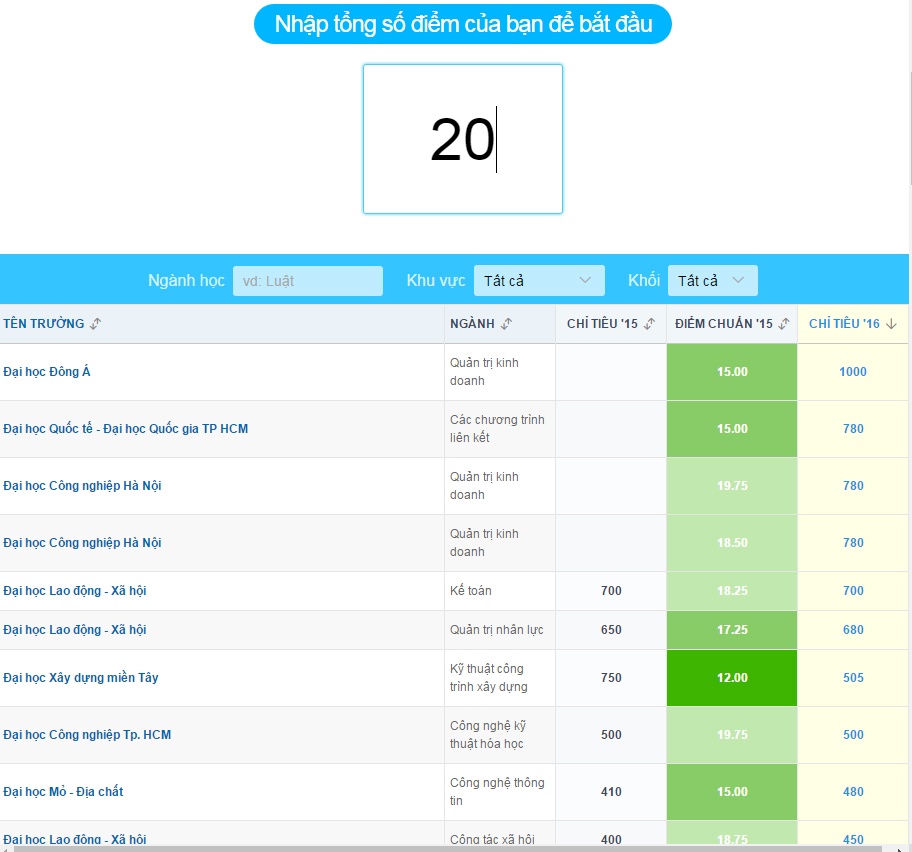Click down arrow beside CHỈ TIÊU '16

[891, 324]
